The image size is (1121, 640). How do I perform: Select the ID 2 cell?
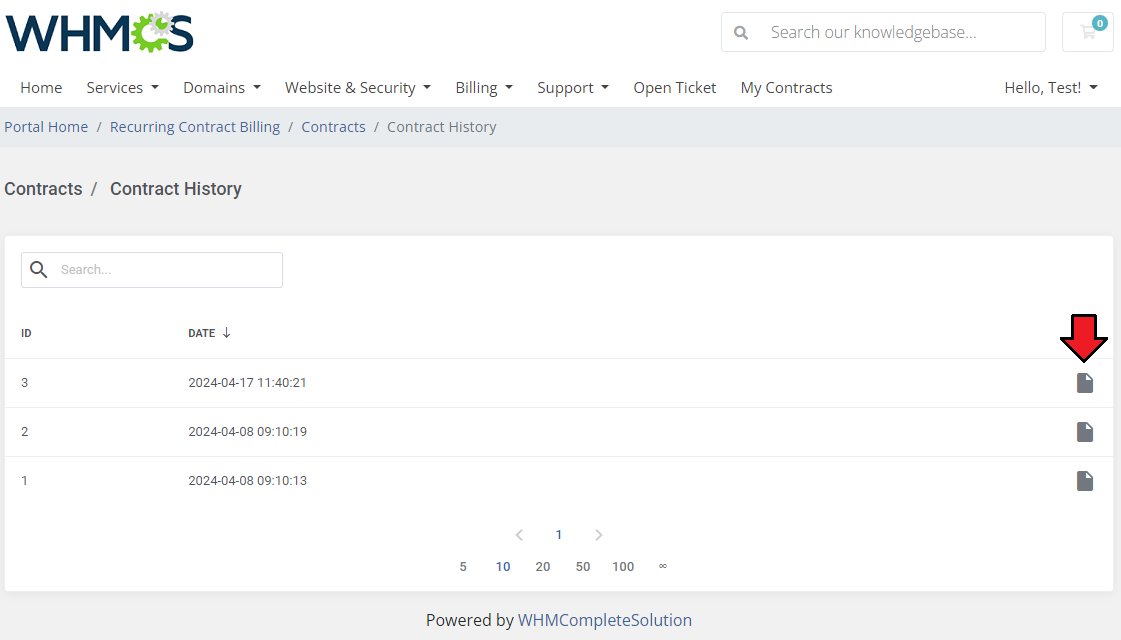click(24, 432)
